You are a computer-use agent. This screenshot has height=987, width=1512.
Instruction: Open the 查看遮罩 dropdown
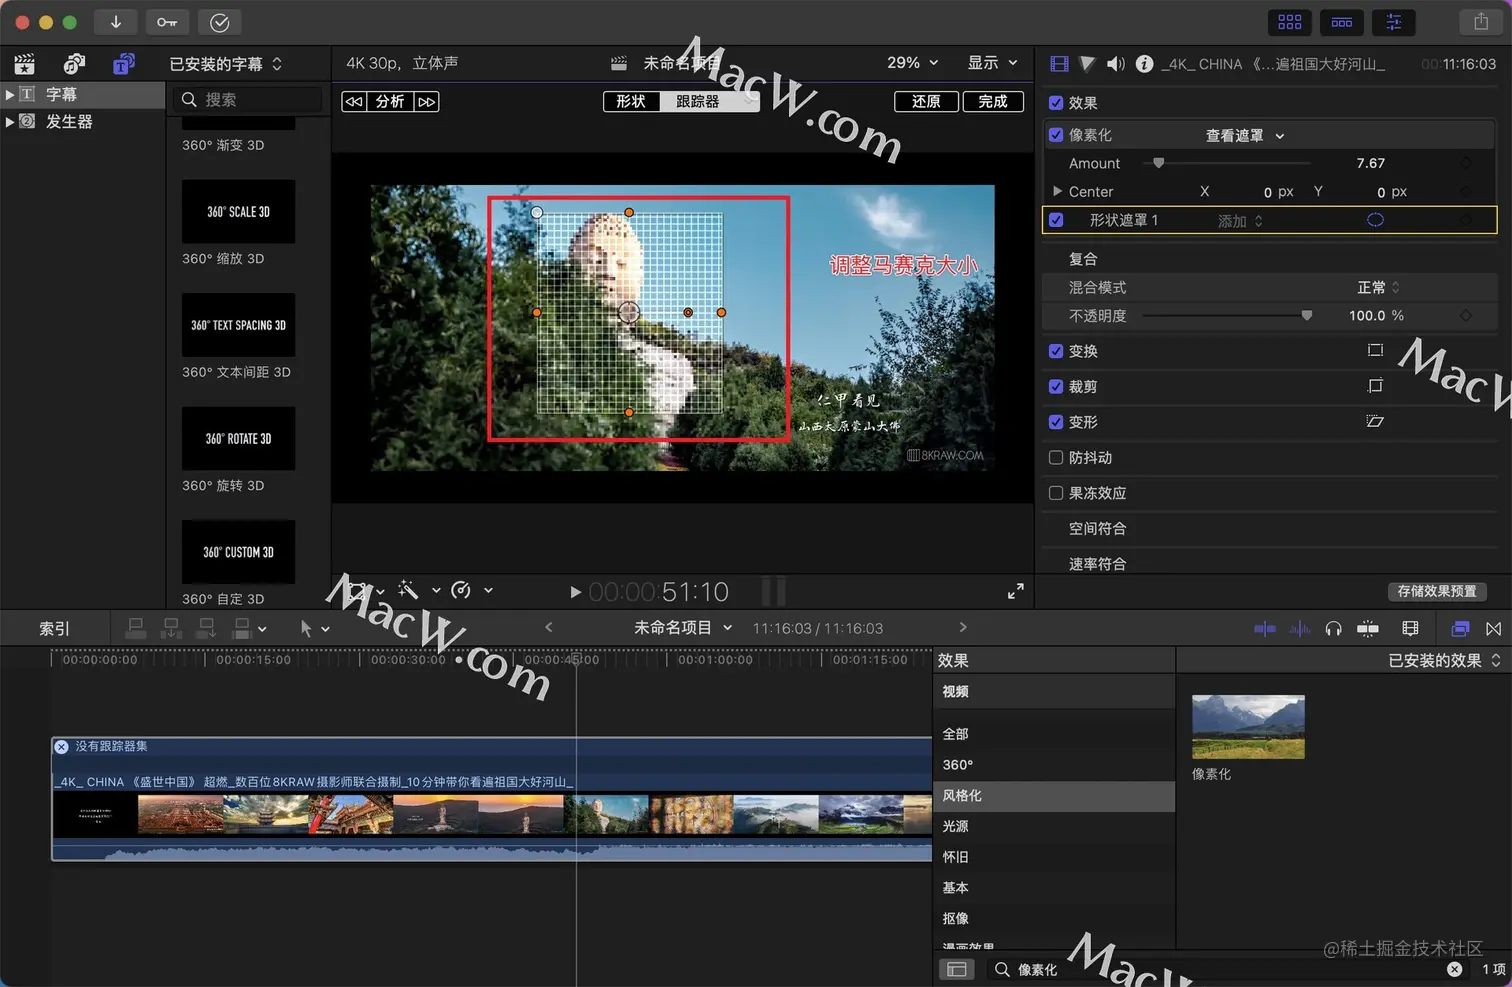(1245, 135)
